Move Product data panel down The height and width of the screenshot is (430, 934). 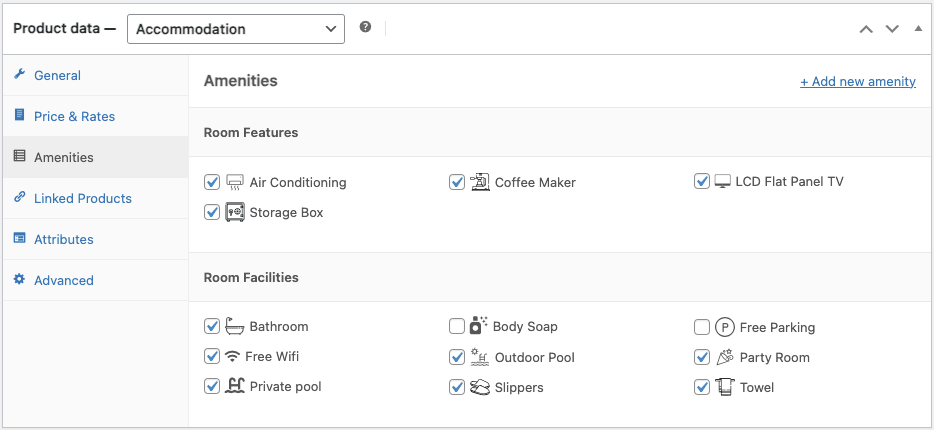coord(892,29)
